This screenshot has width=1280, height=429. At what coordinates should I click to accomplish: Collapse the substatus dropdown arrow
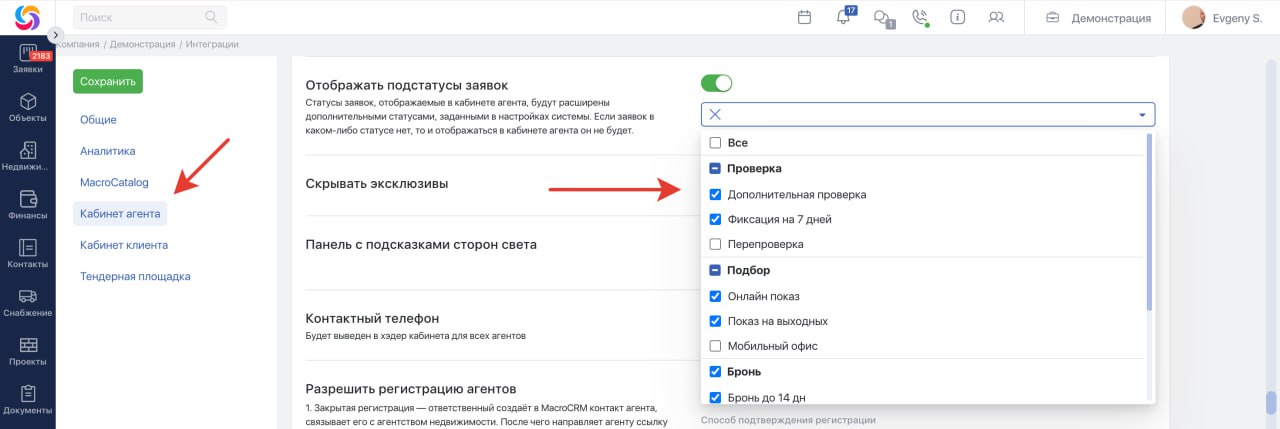pos(1142,115)
